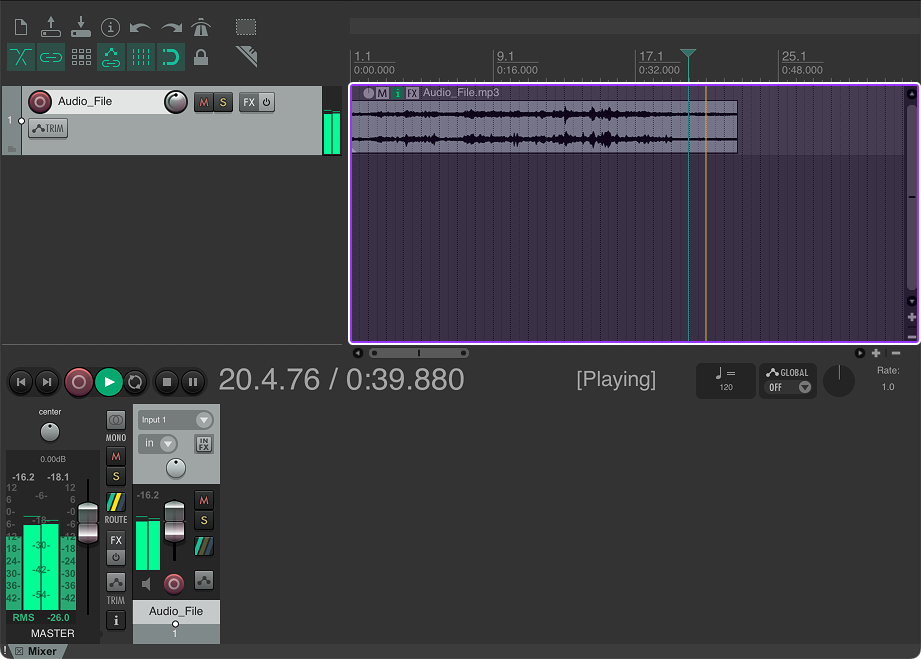Viewport: 921px width, 659px height.
Task: Open mixer strip routing button for Audio_File
Action: pyautogui.click(x=204, y=546)
